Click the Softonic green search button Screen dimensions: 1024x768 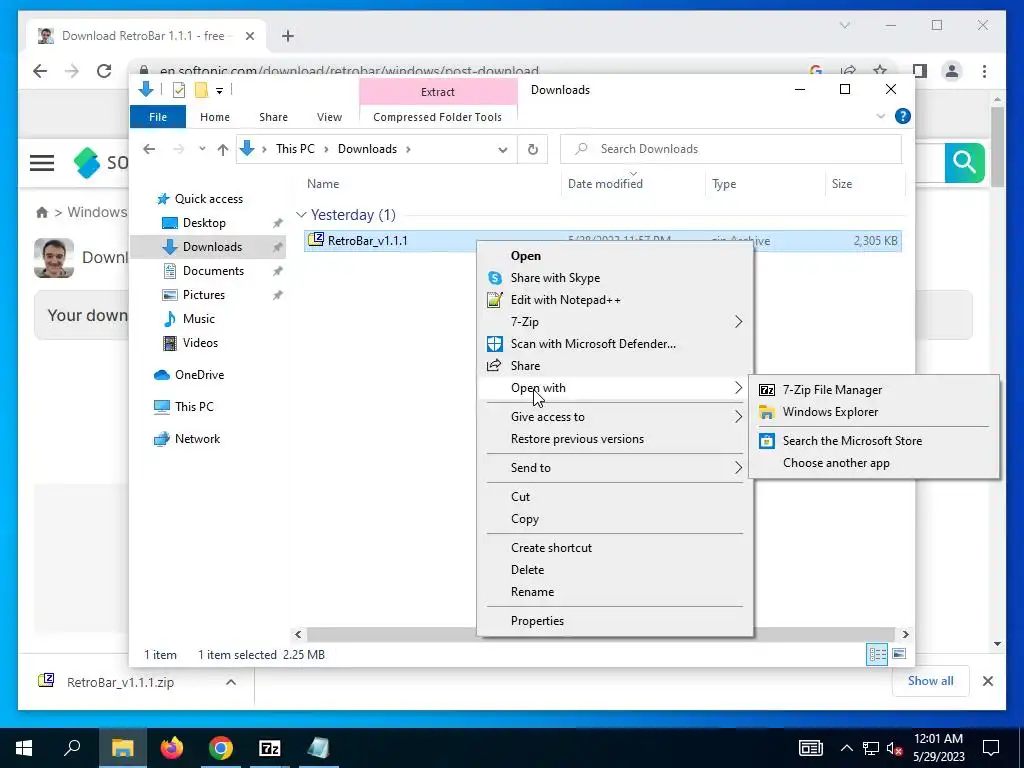[x=964, y=162]
